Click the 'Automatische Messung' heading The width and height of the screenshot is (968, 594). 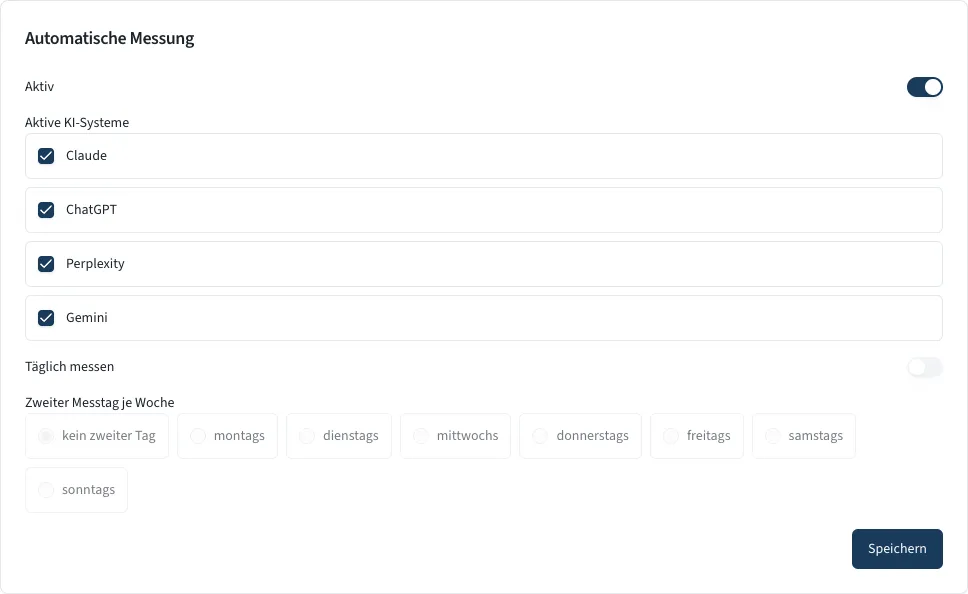click(x=109, y=38)
